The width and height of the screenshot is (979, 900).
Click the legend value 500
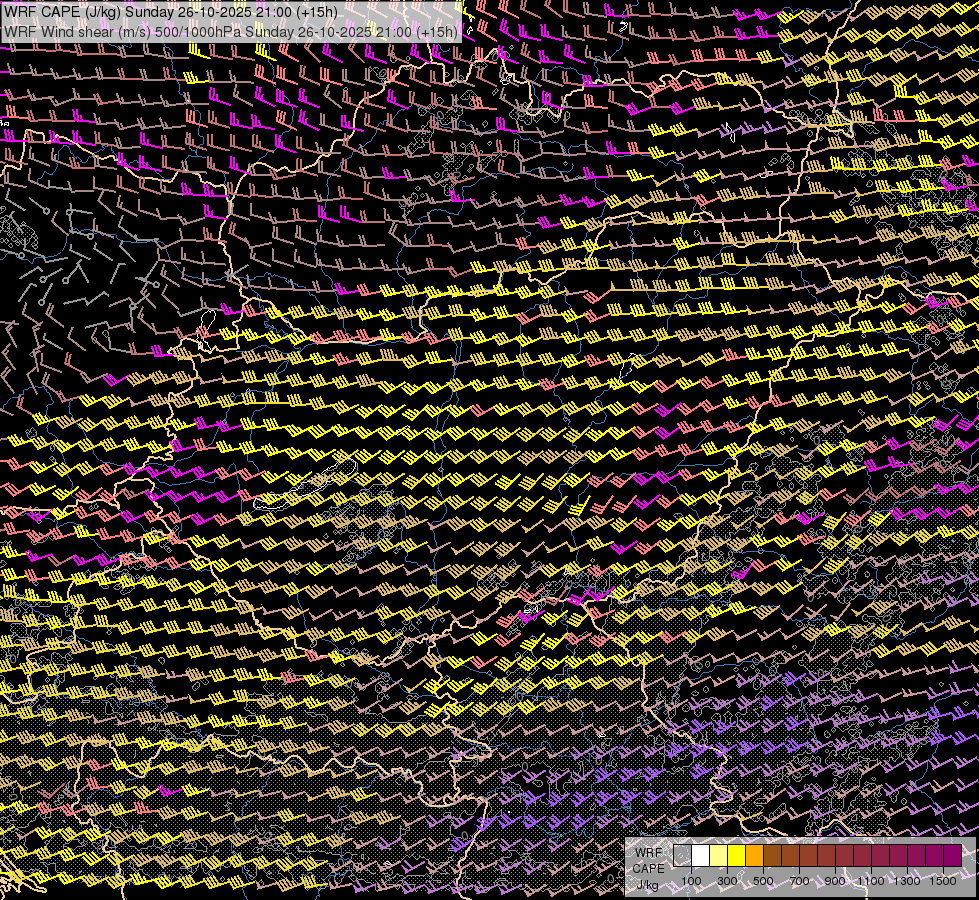763,881
